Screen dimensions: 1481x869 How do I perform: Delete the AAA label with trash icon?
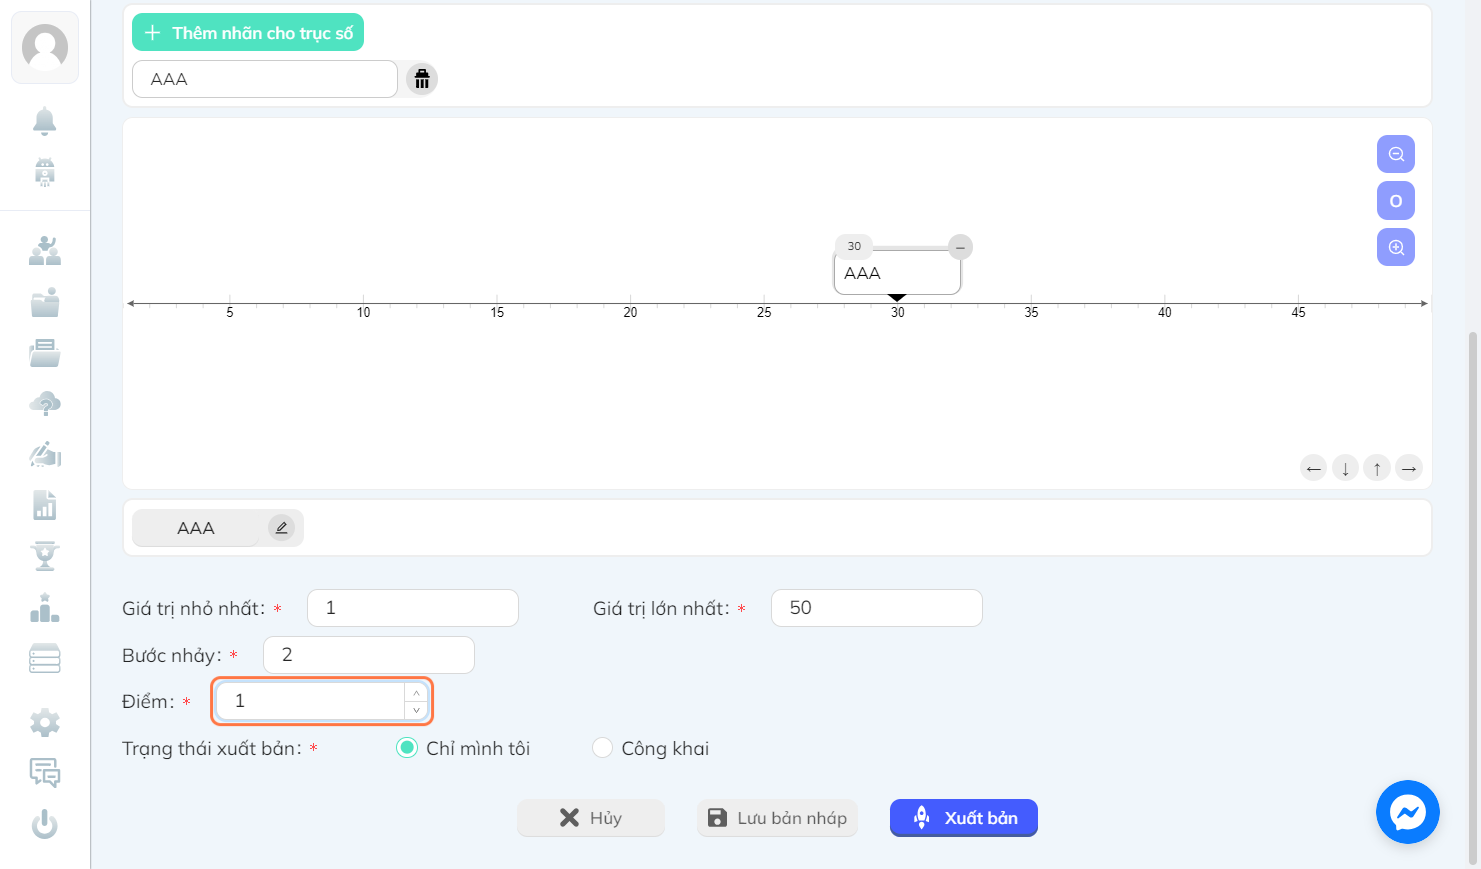422,79
